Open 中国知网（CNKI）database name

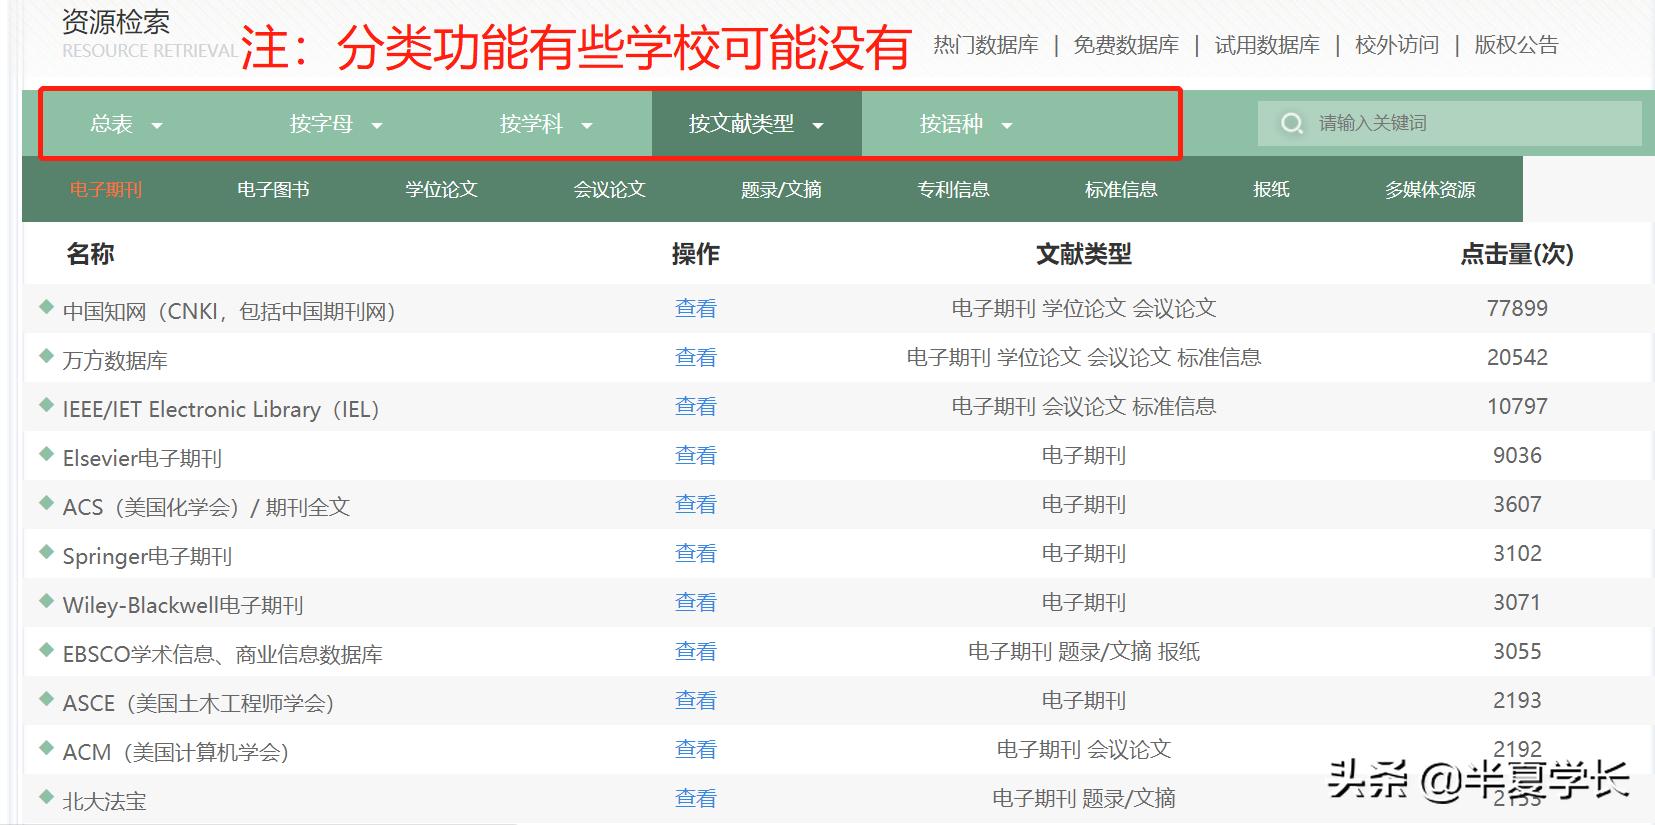pos(229,311)
